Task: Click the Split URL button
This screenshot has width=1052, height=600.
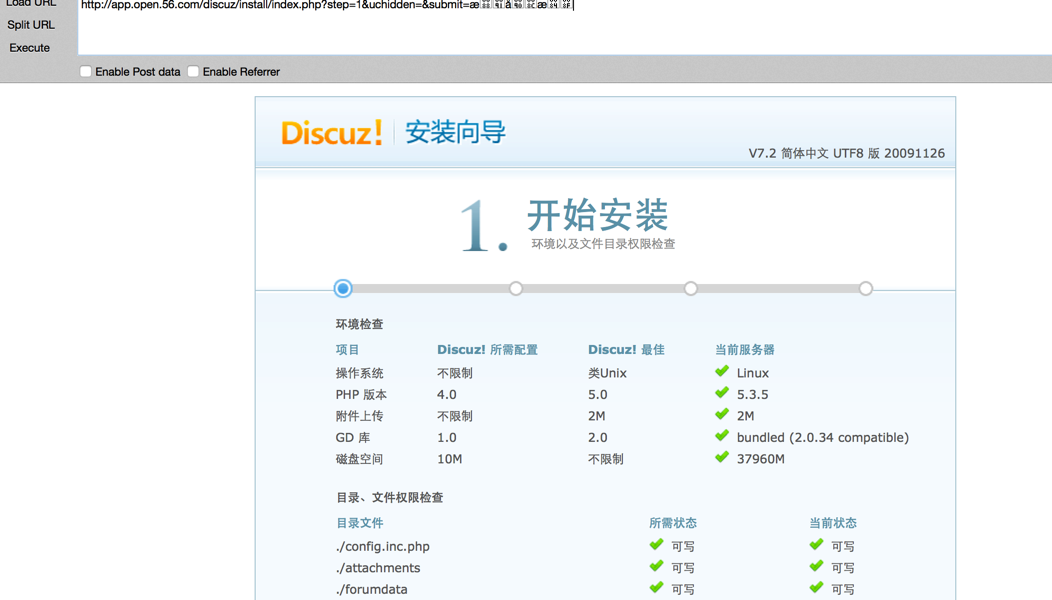Action: [31, 25]
